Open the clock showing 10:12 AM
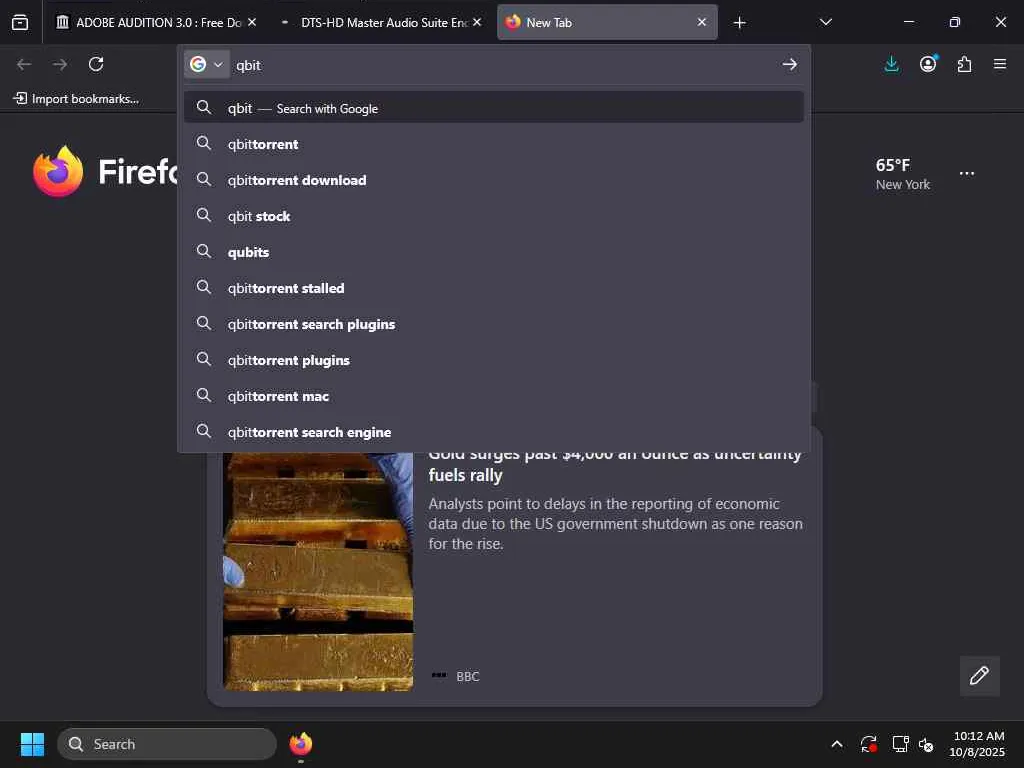The width and height of the screenshot is (1024, 768). 977,744
